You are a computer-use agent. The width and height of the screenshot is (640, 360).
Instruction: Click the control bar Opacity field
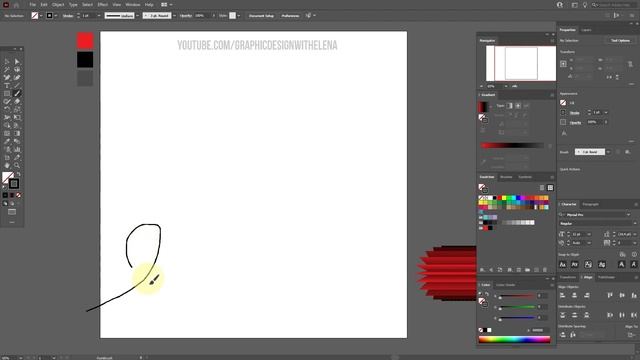[x=201, y=16]
